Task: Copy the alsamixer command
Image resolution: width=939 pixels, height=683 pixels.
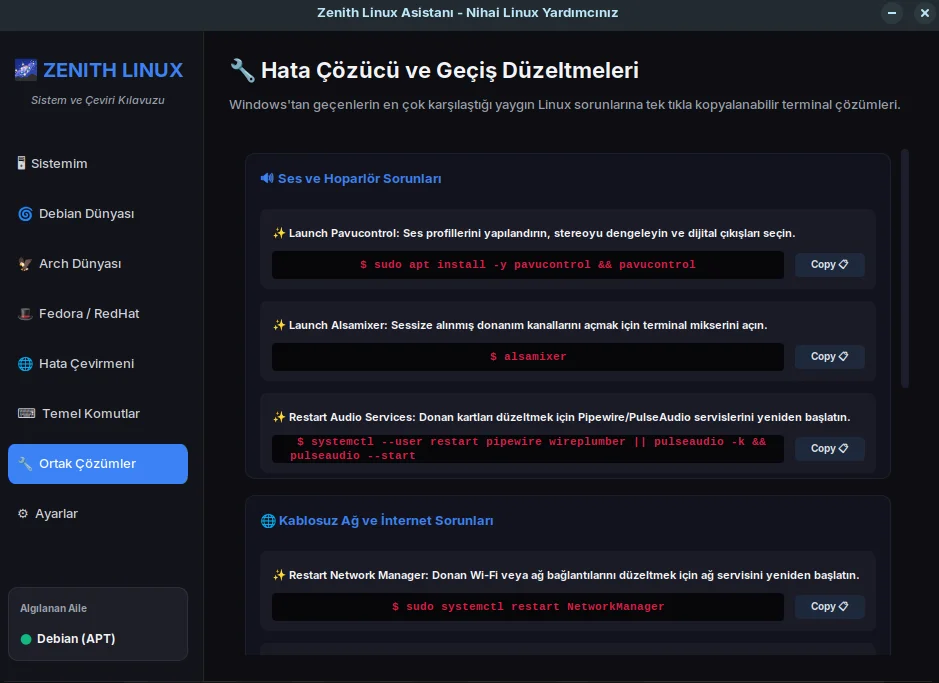Action: (829, 357)
